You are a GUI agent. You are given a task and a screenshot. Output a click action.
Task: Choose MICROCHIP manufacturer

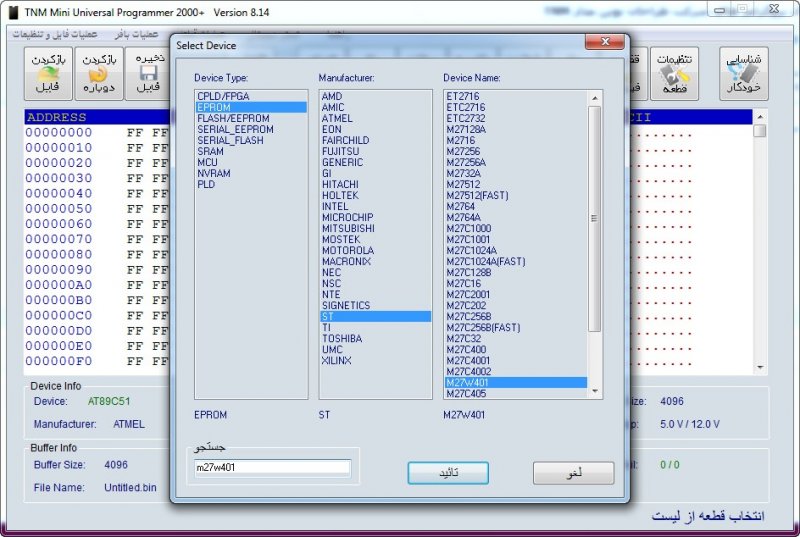tap(376, 217)
